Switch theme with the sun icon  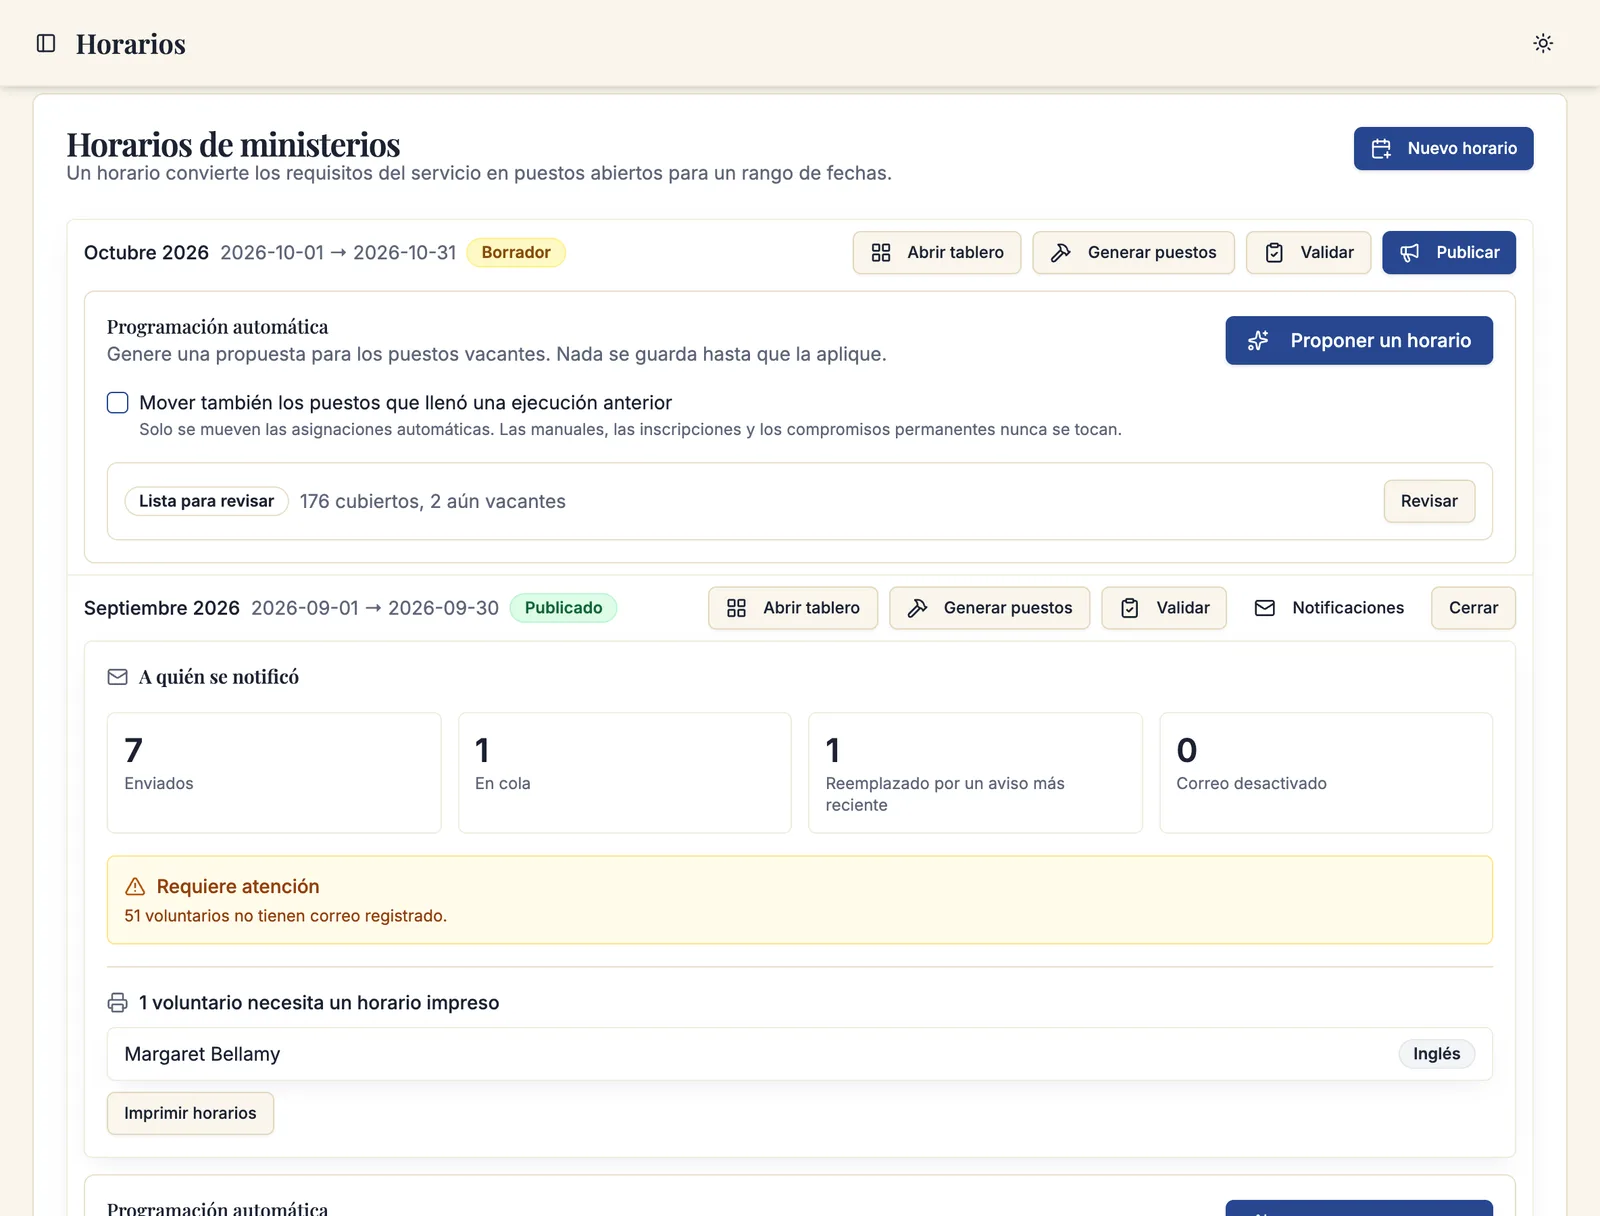click(1543, 43)
